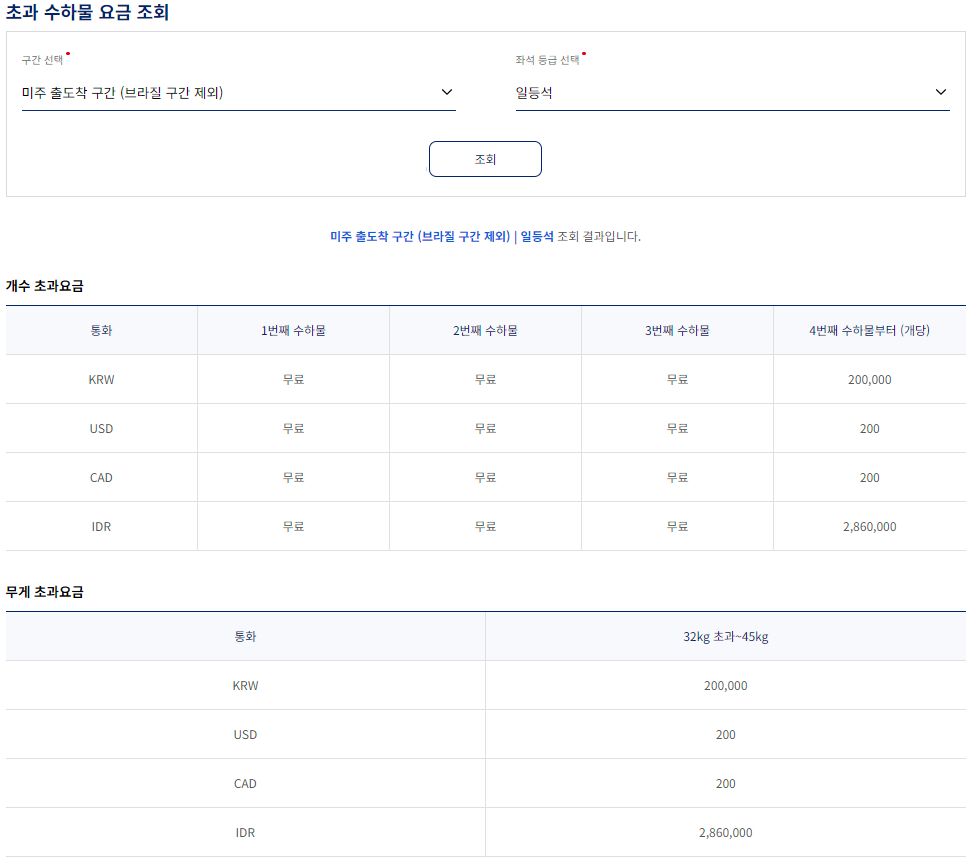Click the 통화 column header
The height and width of the screenshot is (867, 972).
(x=101, y=330)
